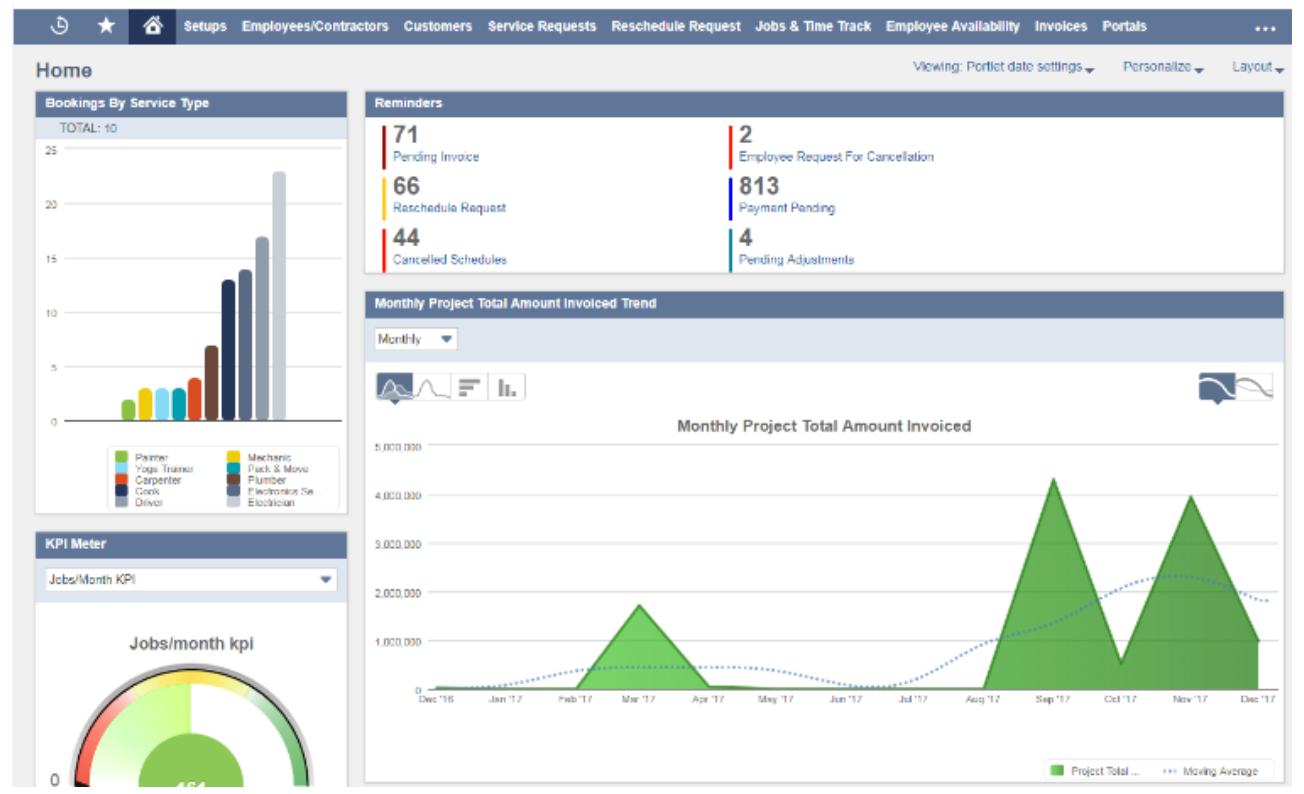1304x794 pixels.
Task: Click the KPI Meter portlet header
Action: [191, 544]
